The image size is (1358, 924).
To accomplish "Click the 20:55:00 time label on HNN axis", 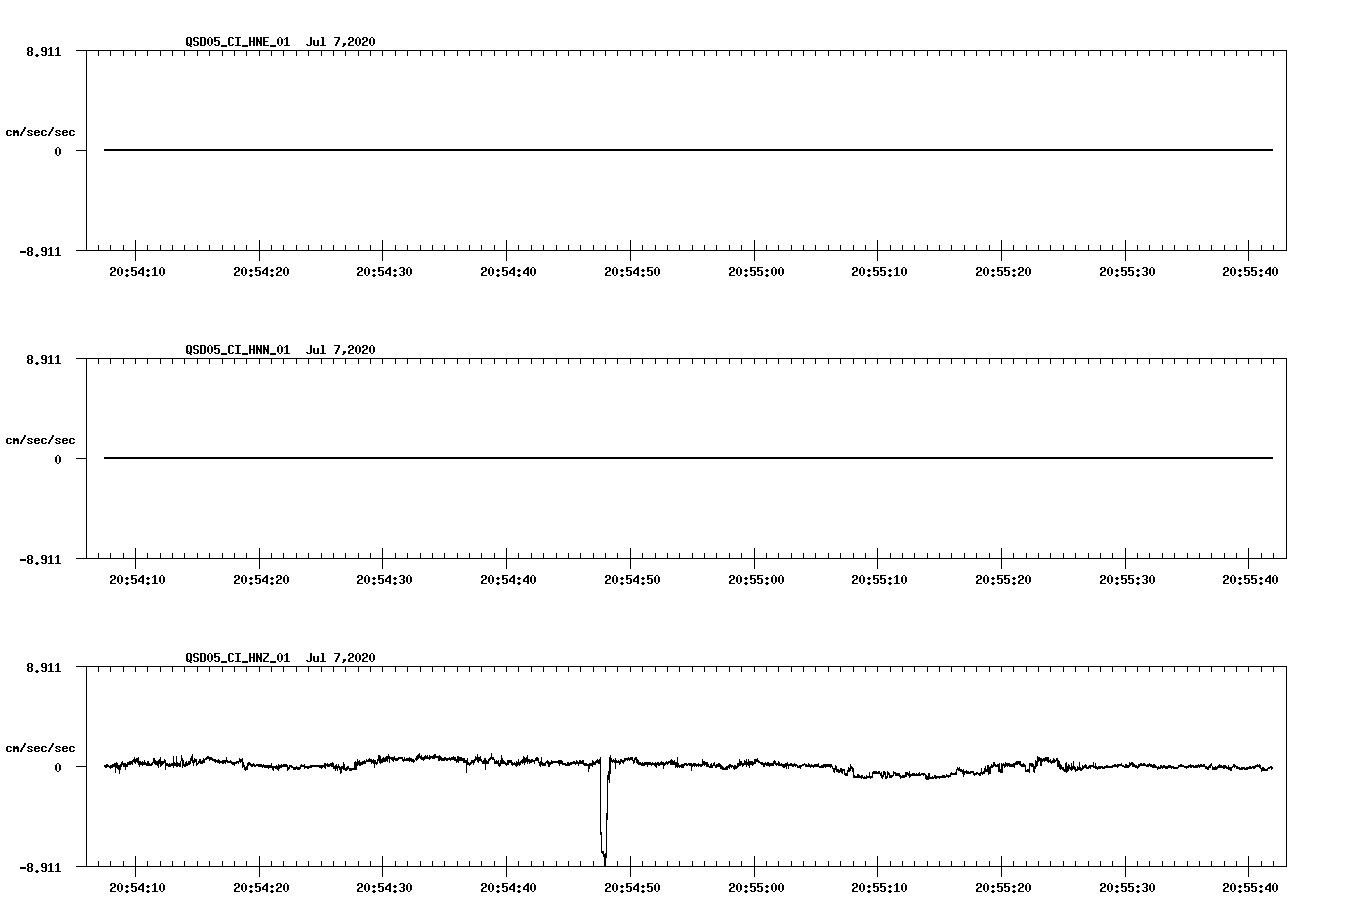I will point(756,579).
